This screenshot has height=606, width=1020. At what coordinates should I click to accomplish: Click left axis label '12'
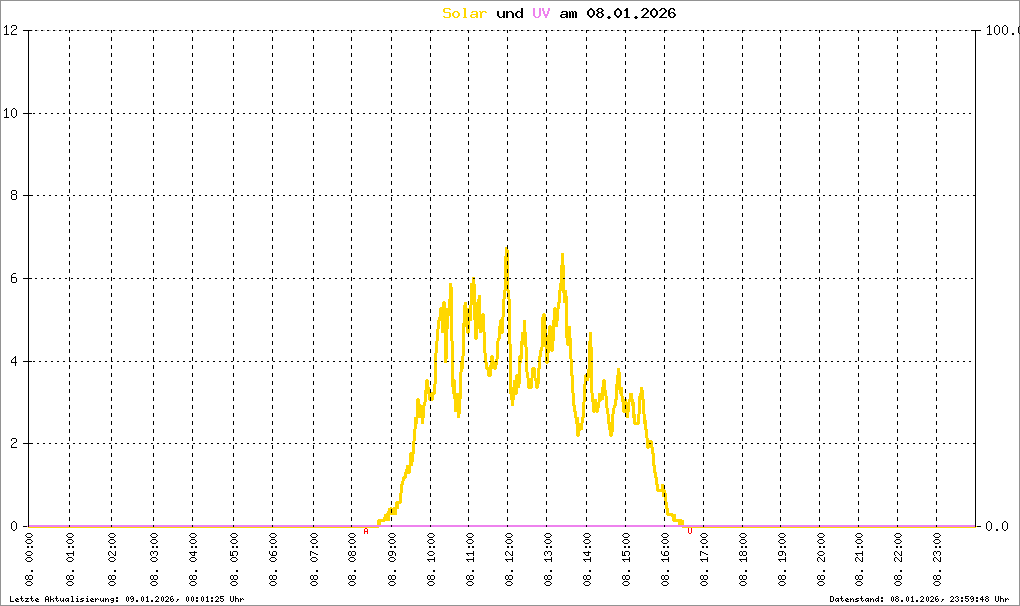click(10, 30)
